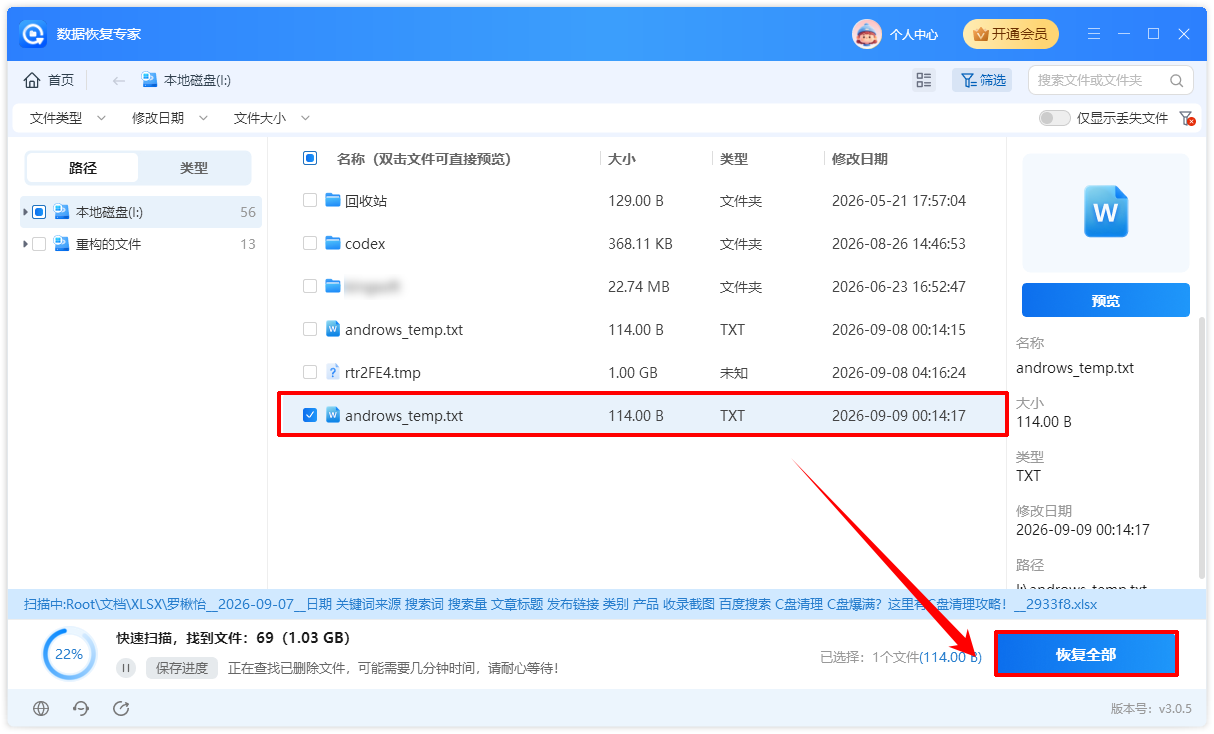Screen dimensions: 1214x734
Task: Sort by the 修改日期 column header
Action: coord(860,159)
